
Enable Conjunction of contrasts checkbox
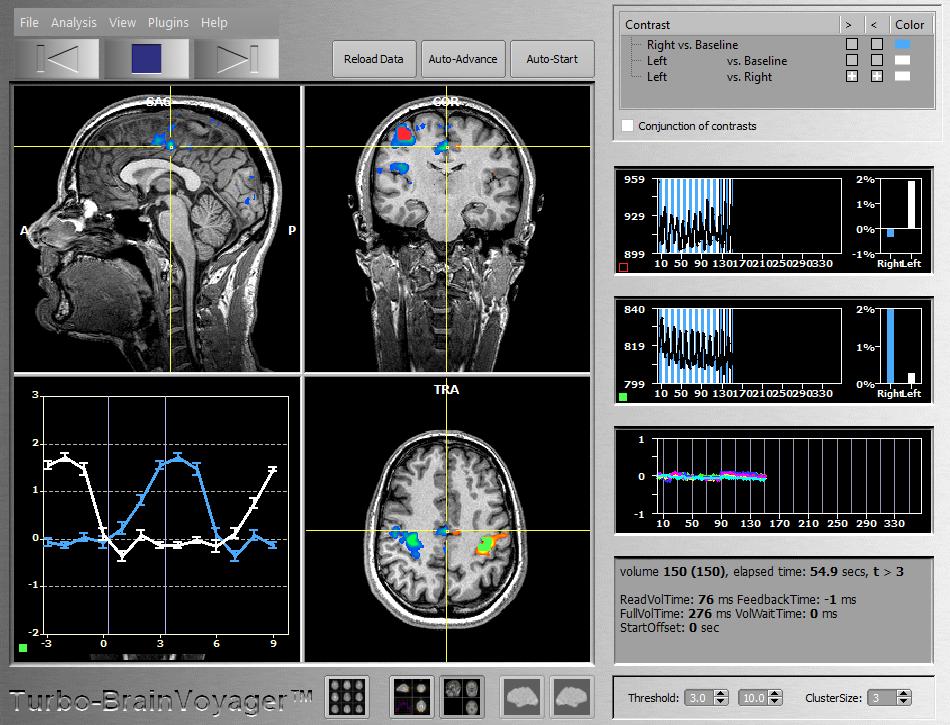[x=627, y=126]
